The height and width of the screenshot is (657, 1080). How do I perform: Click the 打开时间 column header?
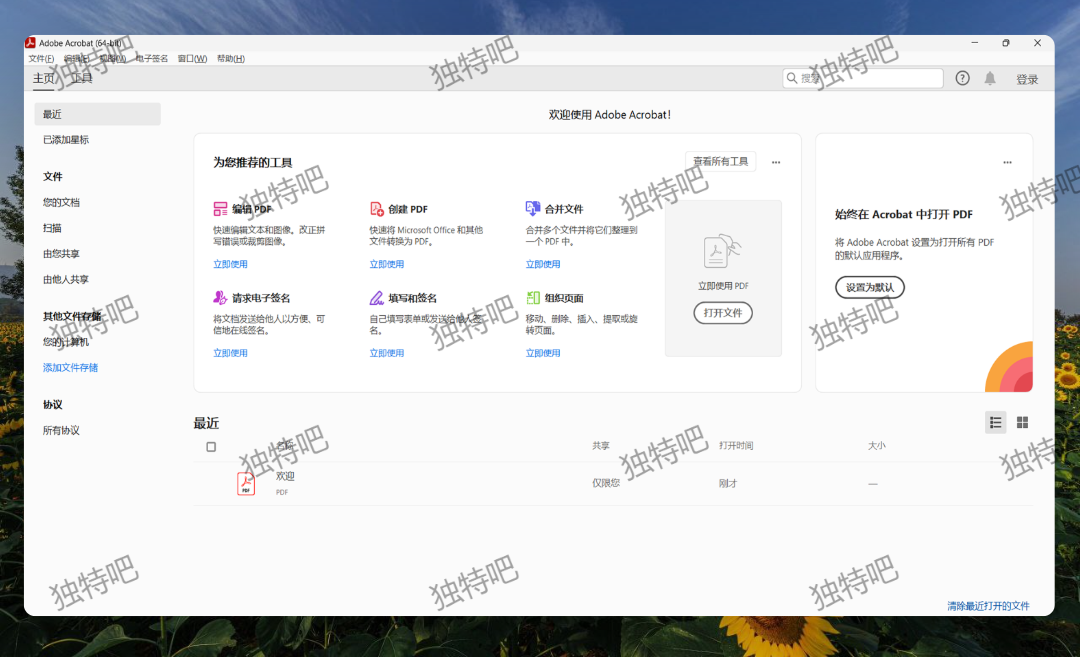coord(736,446)
